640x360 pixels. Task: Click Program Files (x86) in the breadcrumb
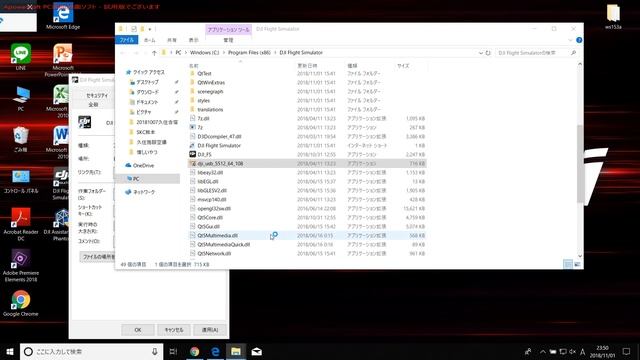[x=249, y=53]
